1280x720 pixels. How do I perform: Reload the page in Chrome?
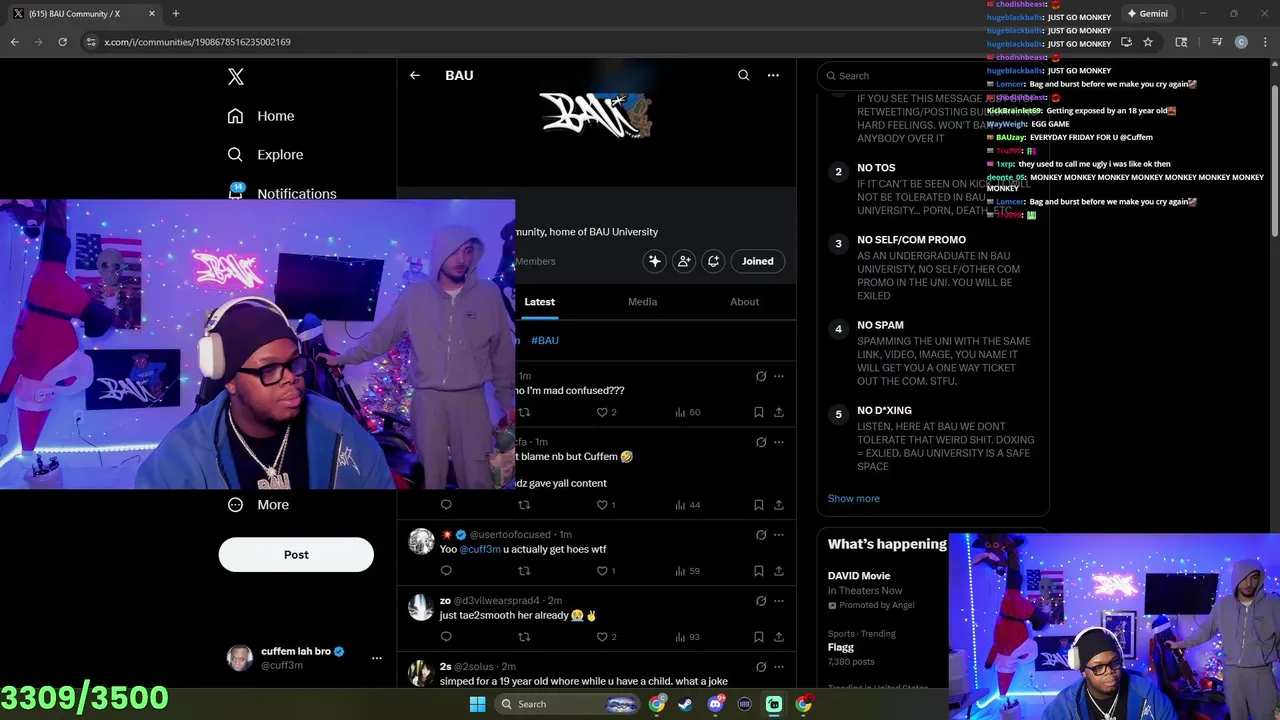pos(62,42)
